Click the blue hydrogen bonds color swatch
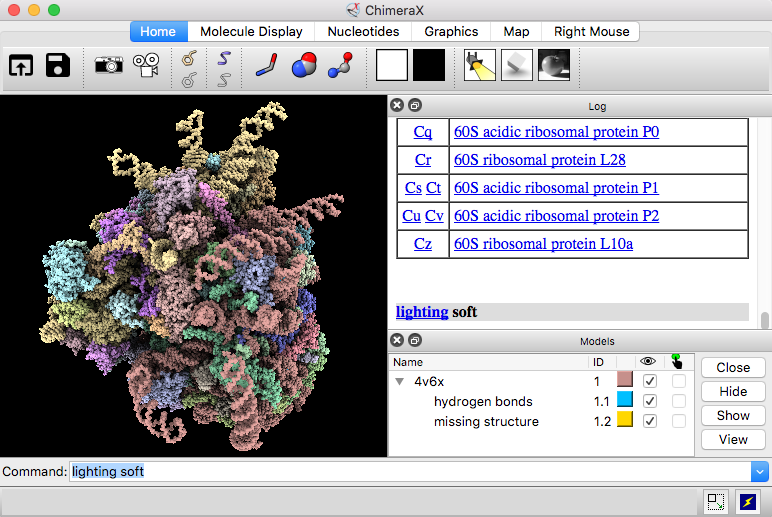Image resolution: width=772 pixels, height=517 pixels. pyautogui.click(x=625, y=401)
